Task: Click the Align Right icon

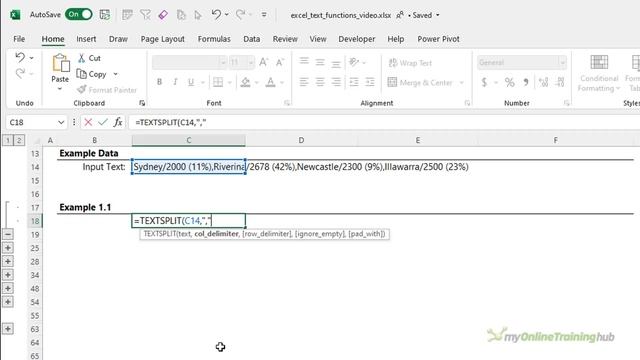Action: pyautogui.click(x=336, y=82)
